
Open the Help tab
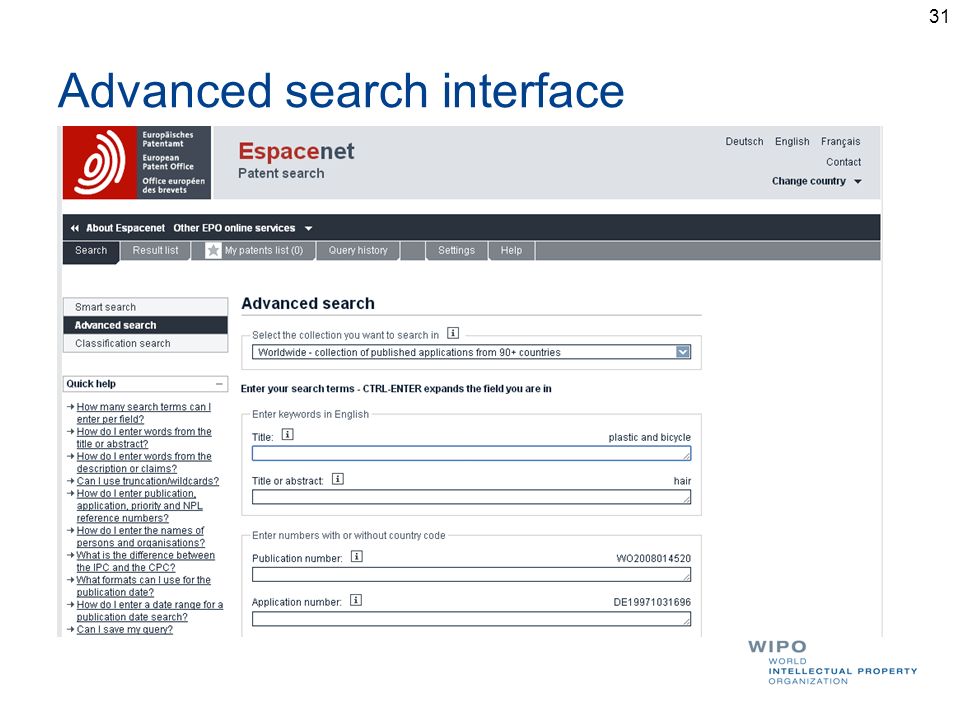point(511,251)
